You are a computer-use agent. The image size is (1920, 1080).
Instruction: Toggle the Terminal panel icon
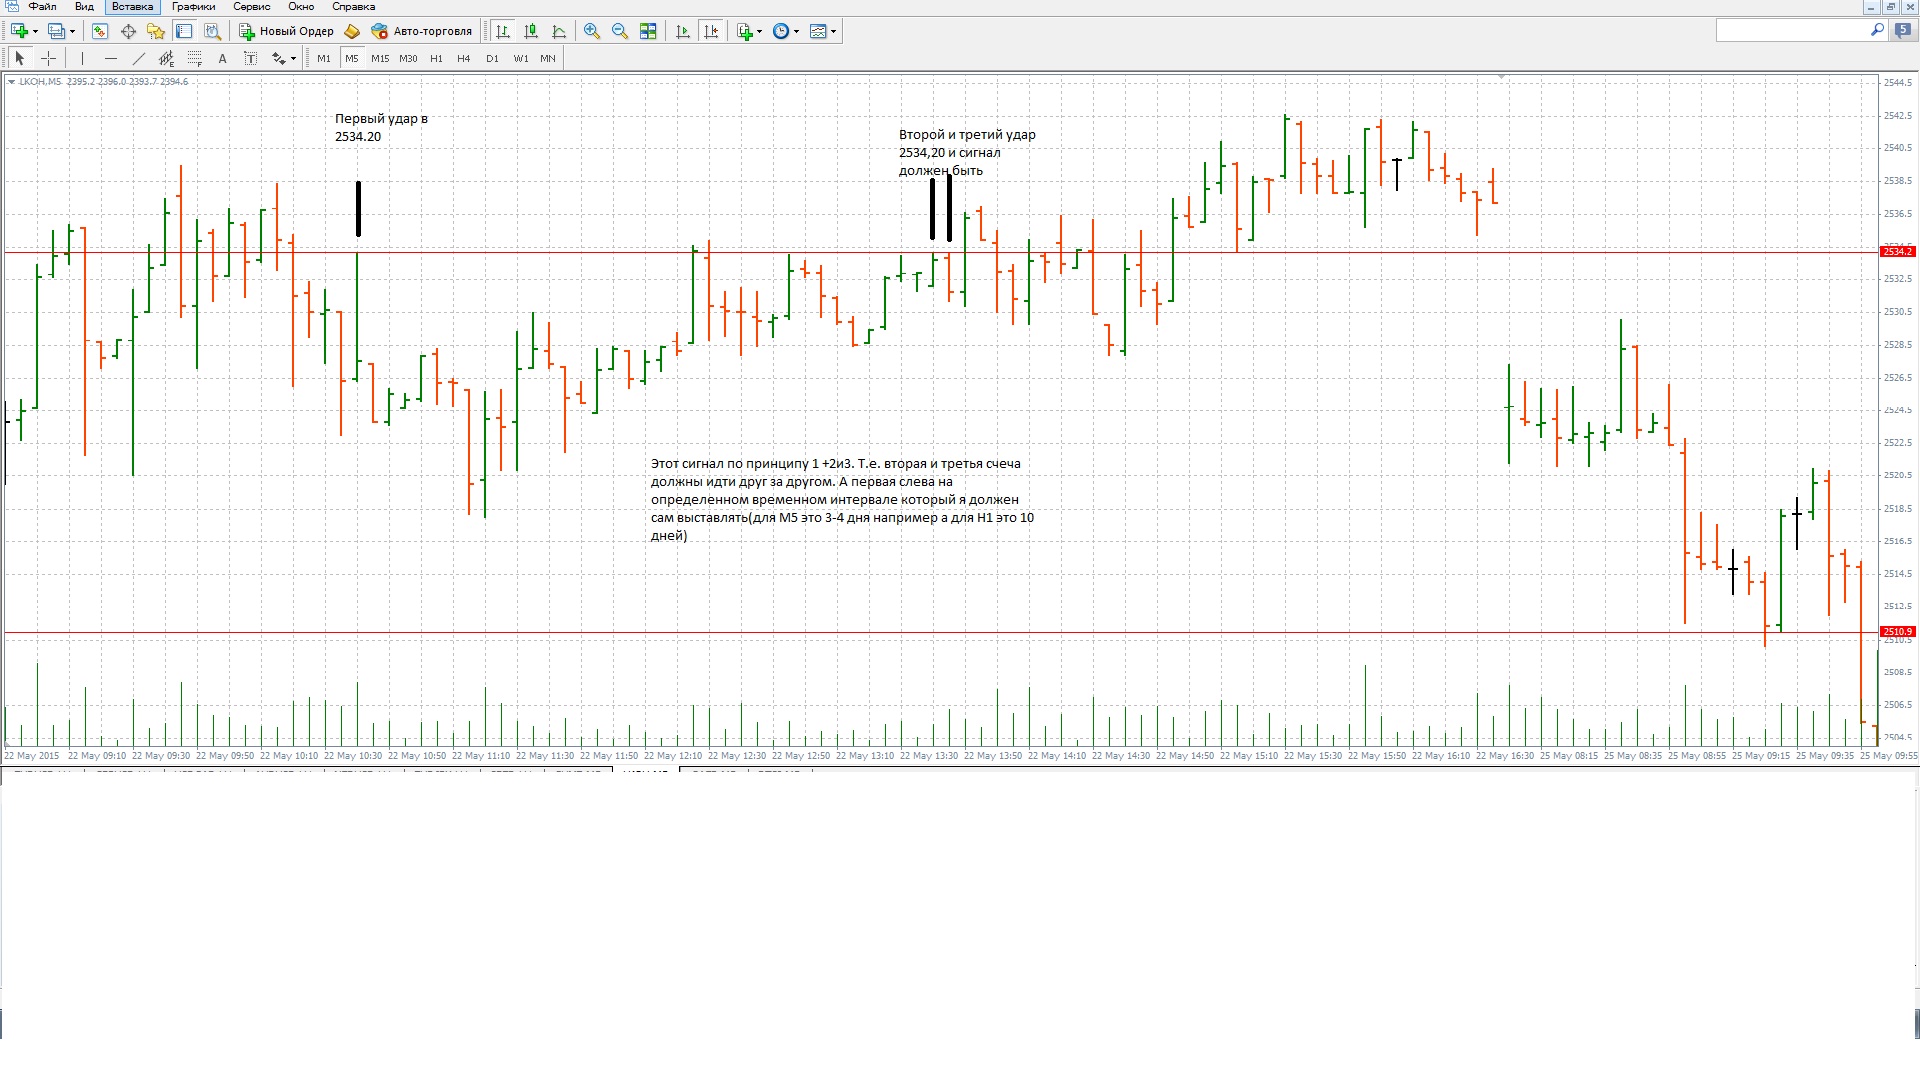(184, 31)
